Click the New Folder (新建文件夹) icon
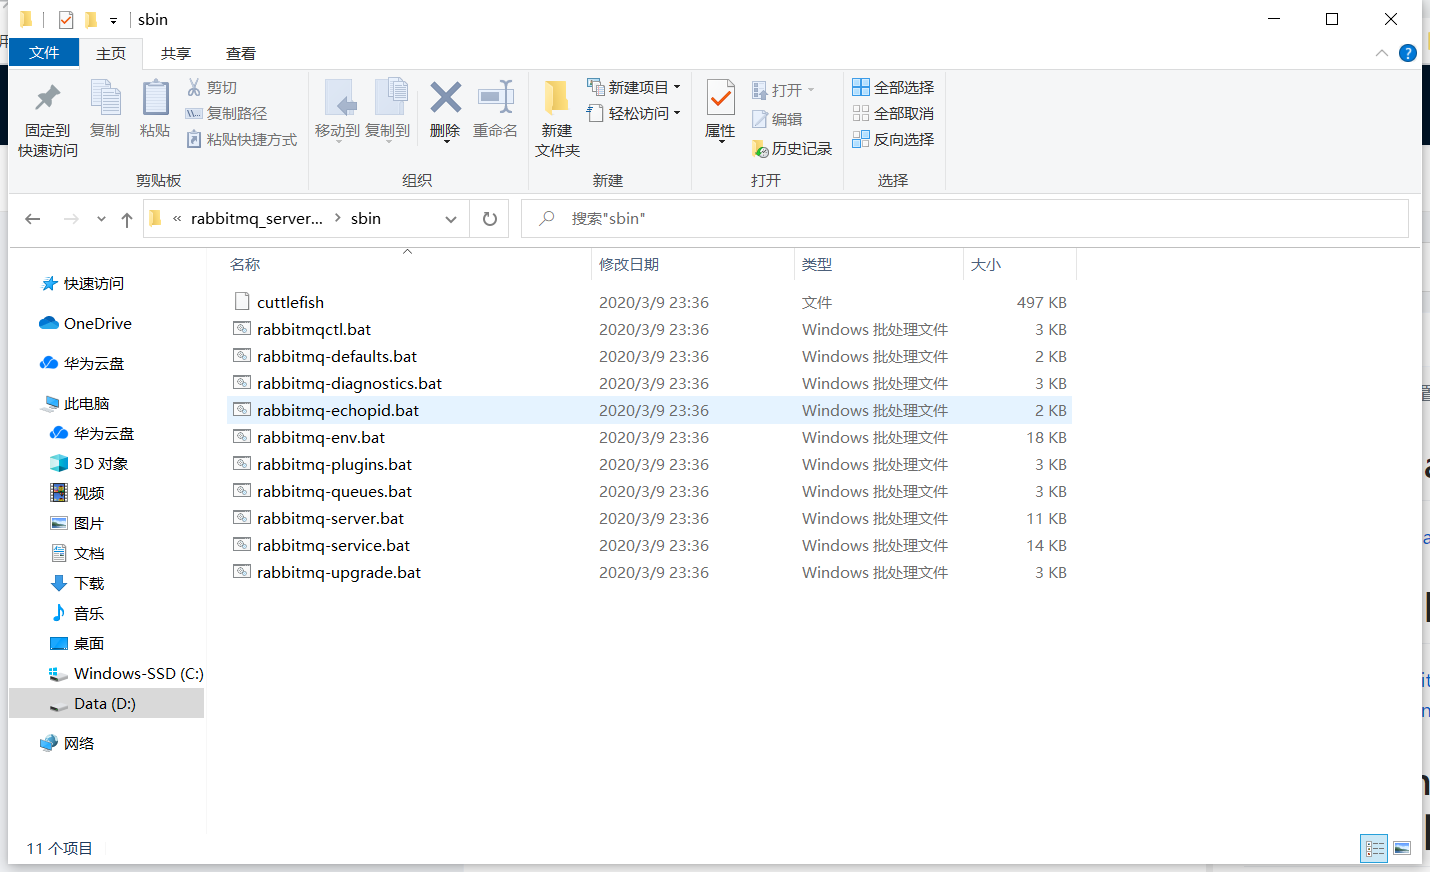1430x872 pixels. 557,101
